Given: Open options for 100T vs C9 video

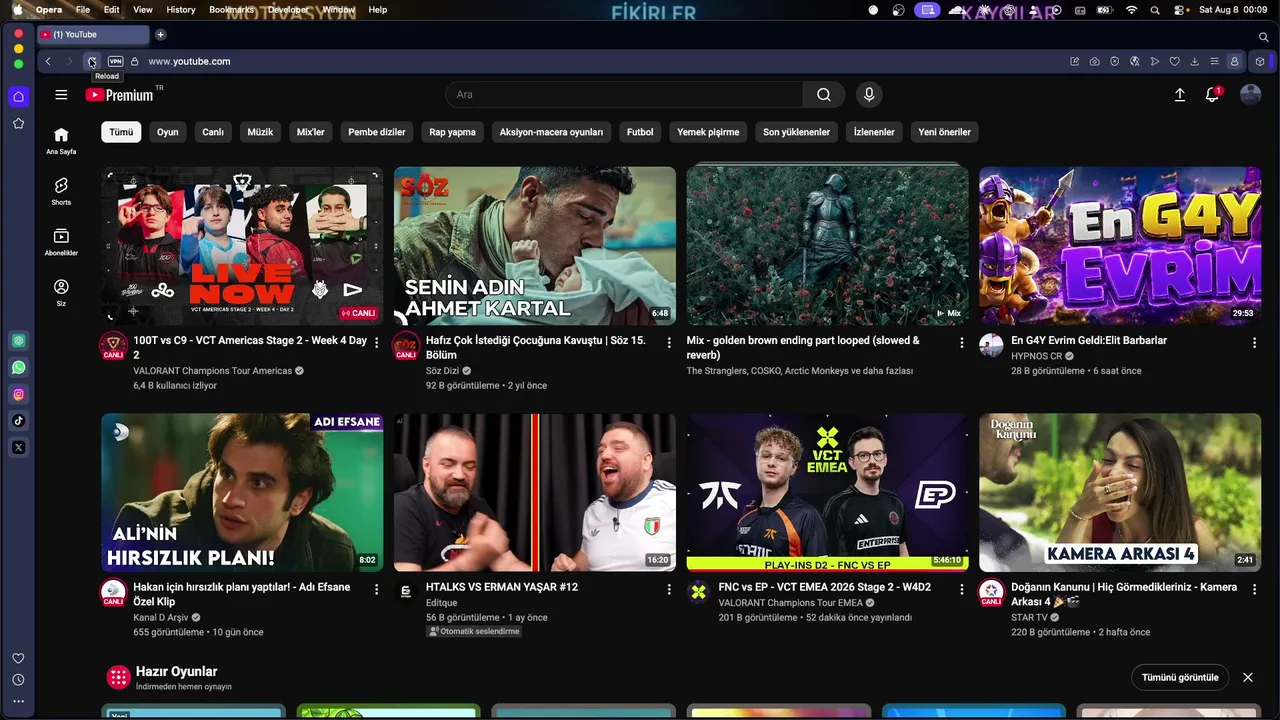Looking at the screenshot, I should click(377, 343).
